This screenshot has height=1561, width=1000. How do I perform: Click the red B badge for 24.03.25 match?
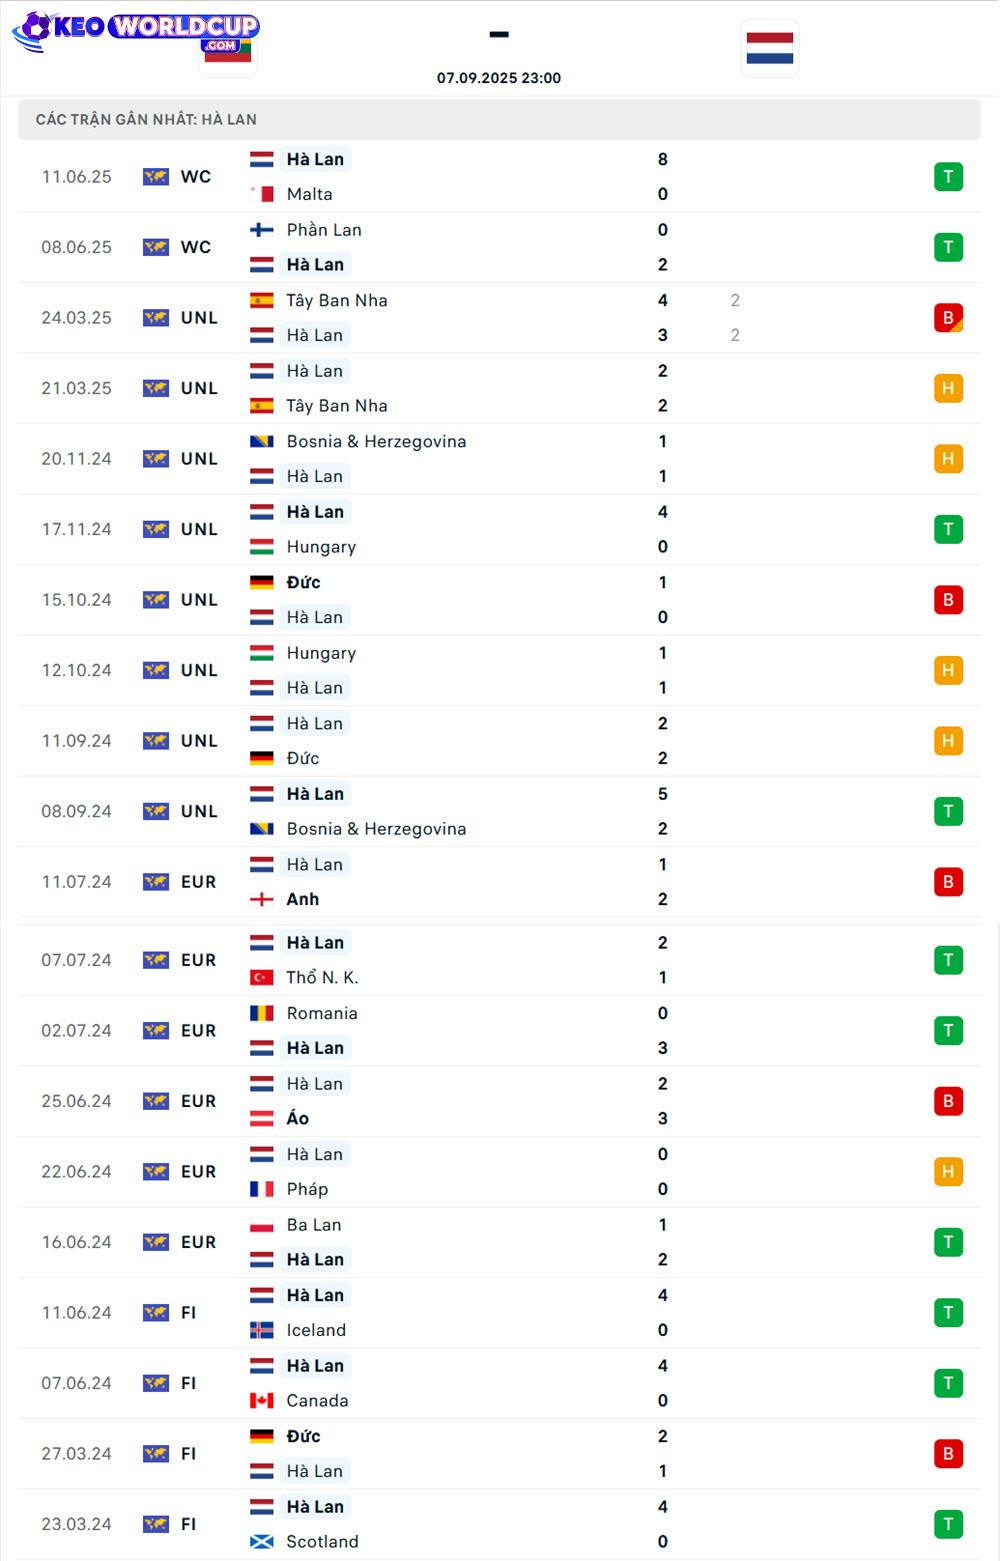[948, 318]
